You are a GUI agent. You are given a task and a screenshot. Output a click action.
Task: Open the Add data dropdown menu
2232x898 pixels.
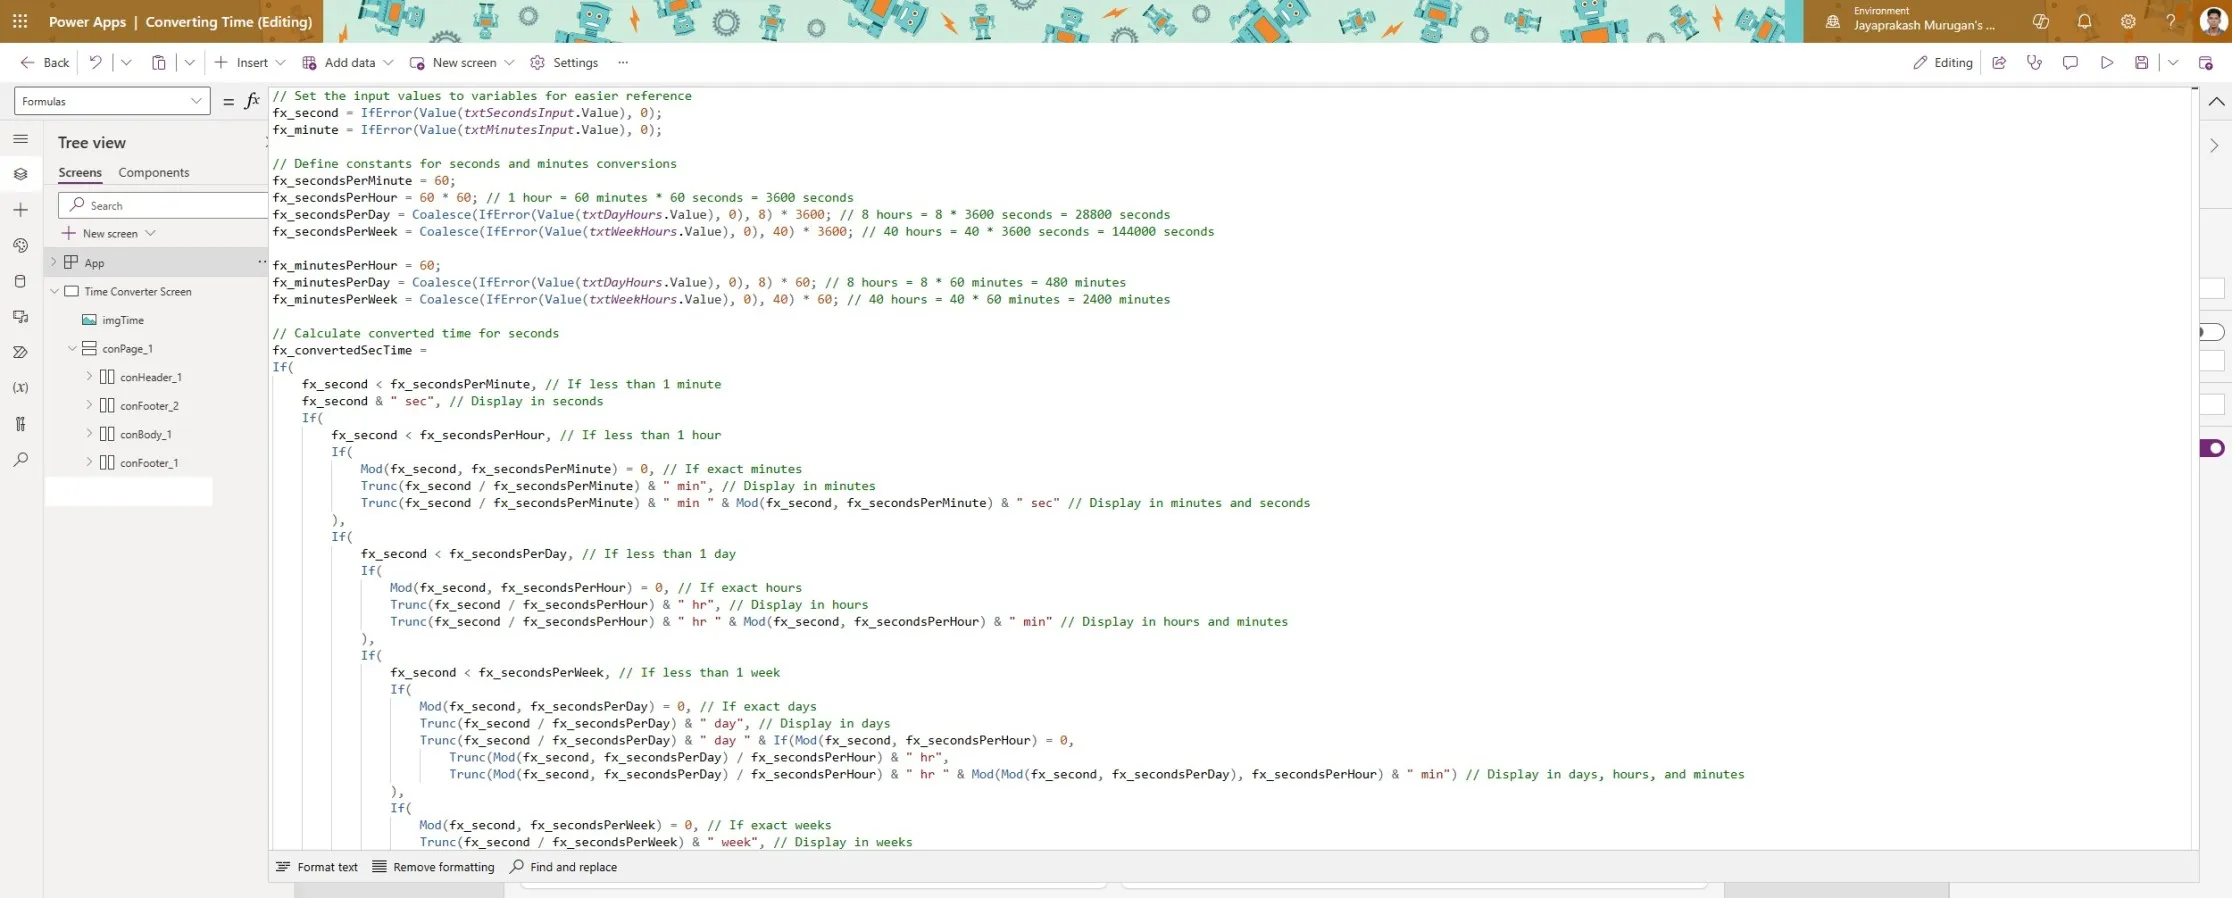[x=348, y=63]
